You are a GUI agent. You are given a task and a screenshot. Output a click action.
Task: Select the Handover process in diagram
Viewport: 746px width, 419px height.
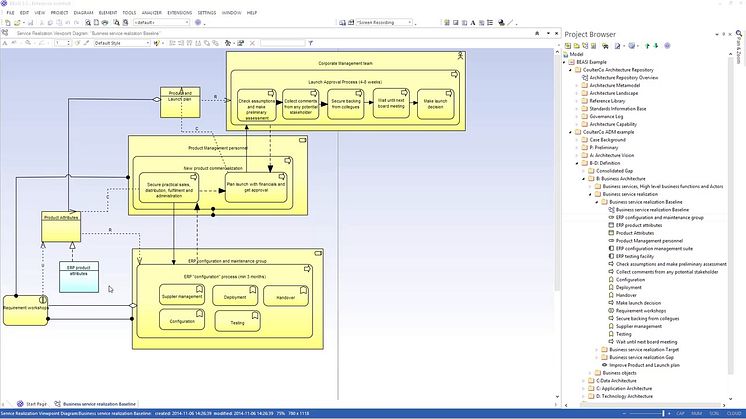[285, 296]
